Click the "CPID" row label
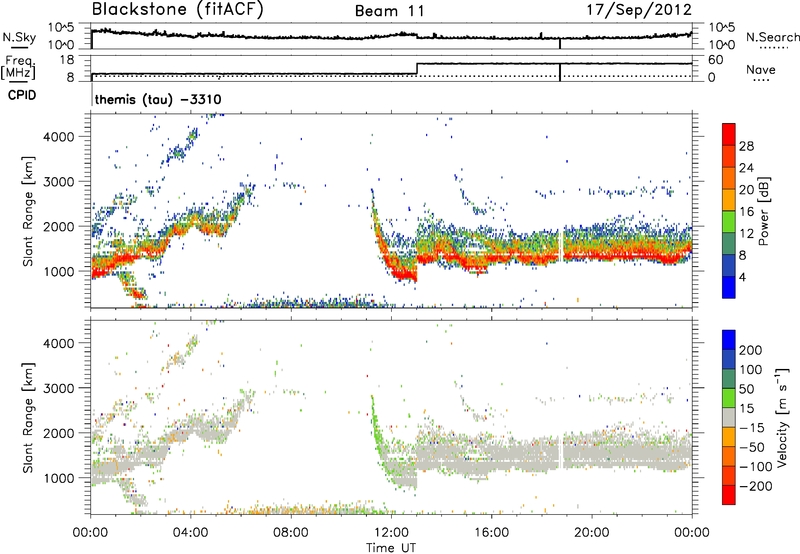Screen dimensions: 800x554 [22, 95]
